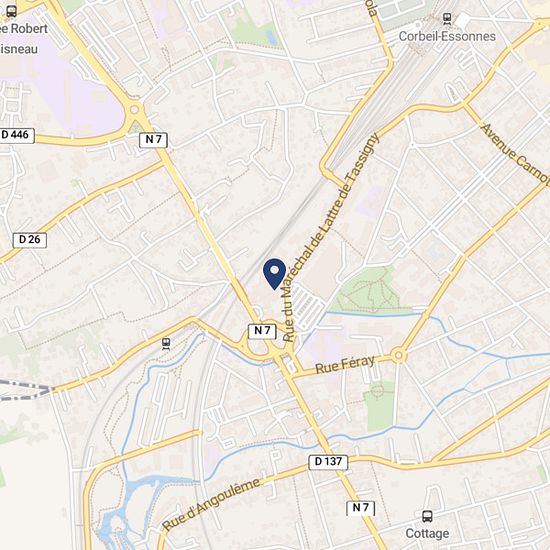Select the D 137 road shield

pyautogui.click(x=328, y=462)
